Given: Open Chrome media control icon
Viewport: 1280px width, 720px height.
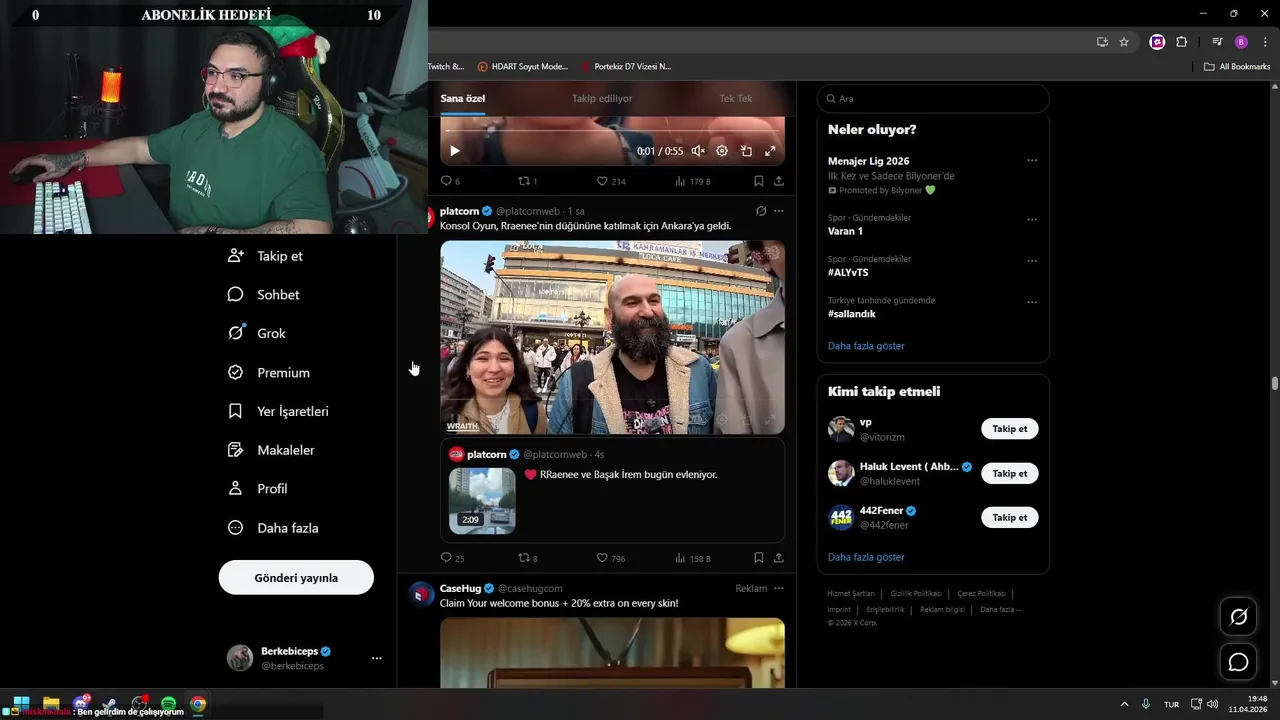Looking at the screenshot, I should click(x=1217, y=42).
